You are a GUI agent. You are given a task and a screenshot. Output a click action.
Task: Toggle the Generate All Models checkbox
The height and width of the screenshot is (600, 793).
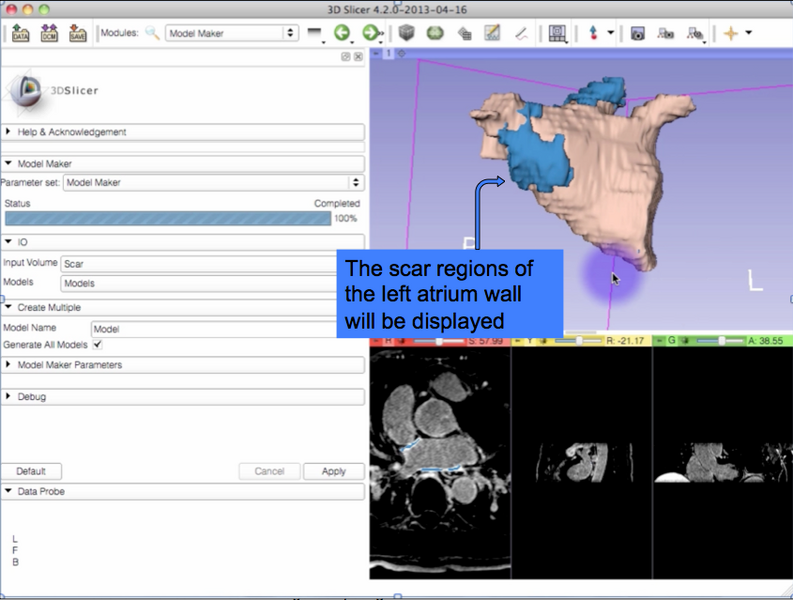click(97, 345)
